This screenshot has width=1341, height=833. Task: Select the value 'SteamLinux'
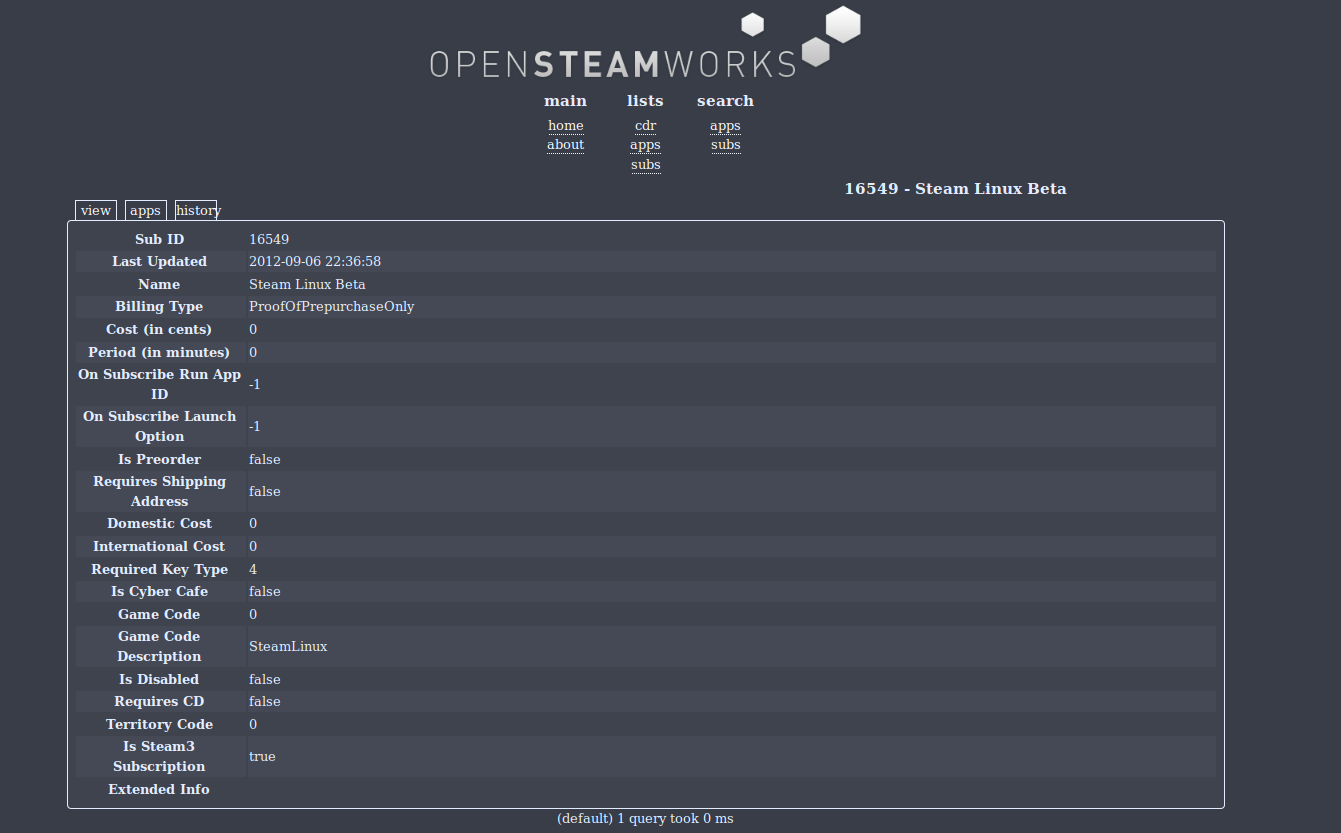pos(288,646)
